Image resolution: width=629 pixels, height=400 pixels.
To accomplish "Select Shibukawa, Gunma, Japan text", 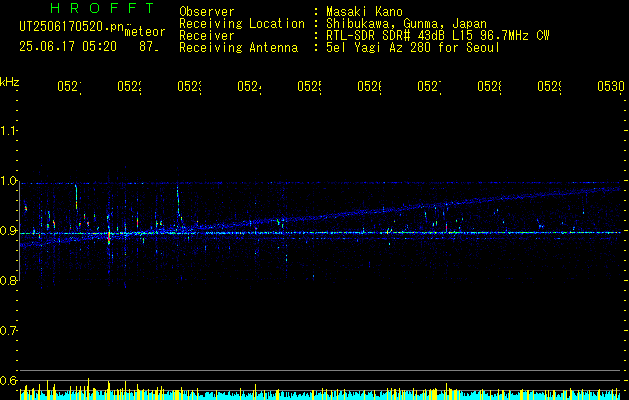I will 406,24.
